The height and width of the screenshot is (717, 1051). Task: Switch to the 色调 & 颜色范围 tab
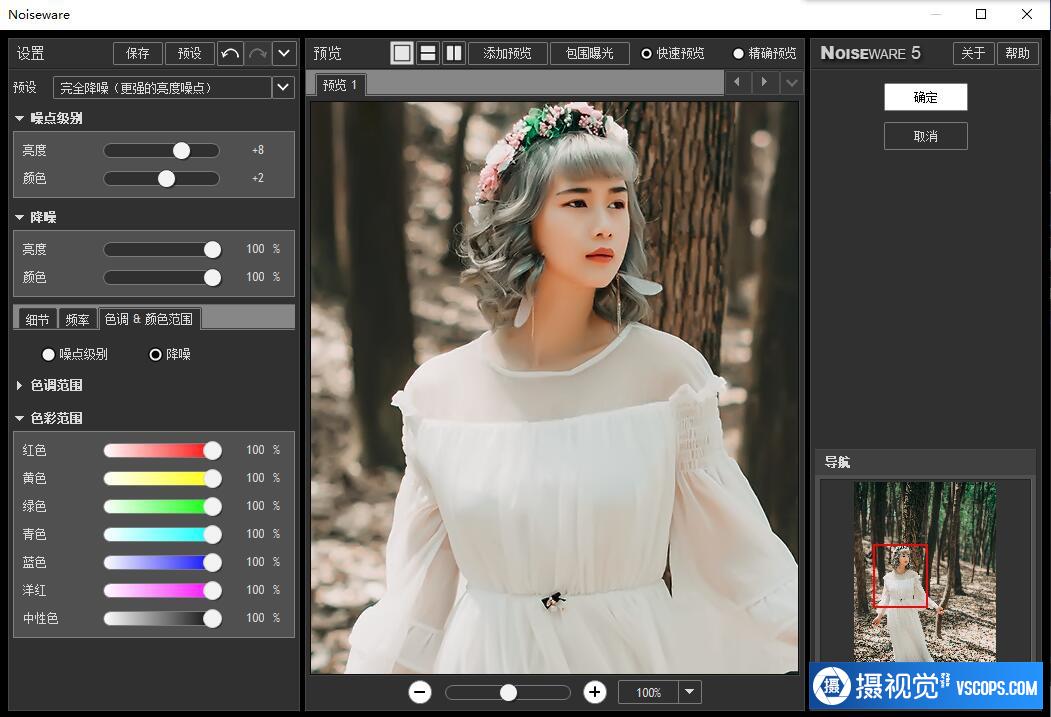(x=149, y=319)
